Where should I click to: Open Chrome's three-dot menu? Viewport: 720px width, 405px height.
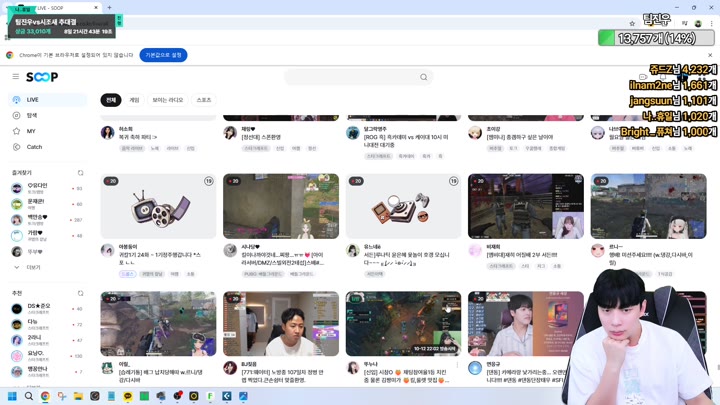click(711, 23)
